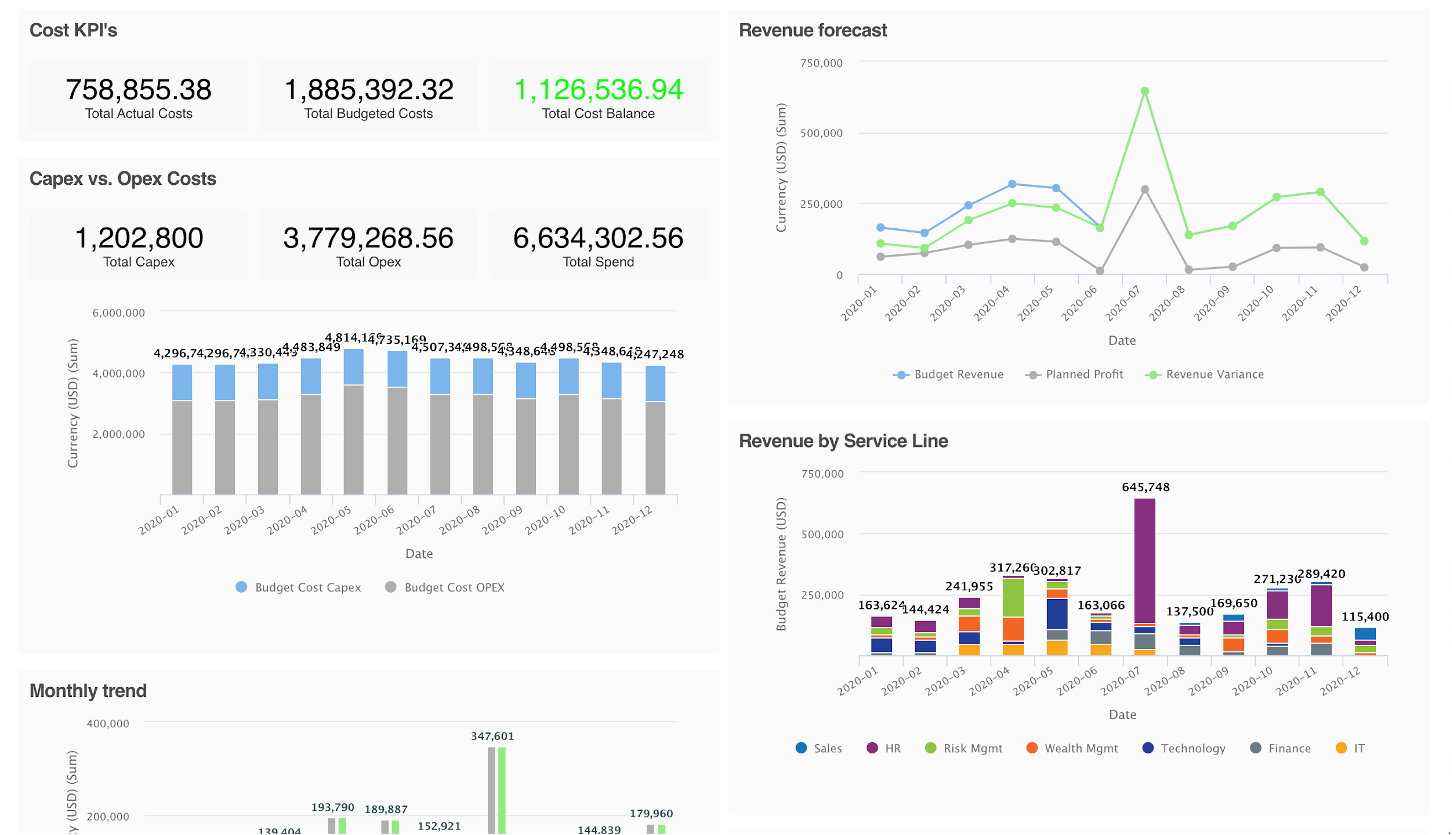Click the Sales legend blue dot
This screenshot has width=1452, height=835.
[x=801, y=748]
